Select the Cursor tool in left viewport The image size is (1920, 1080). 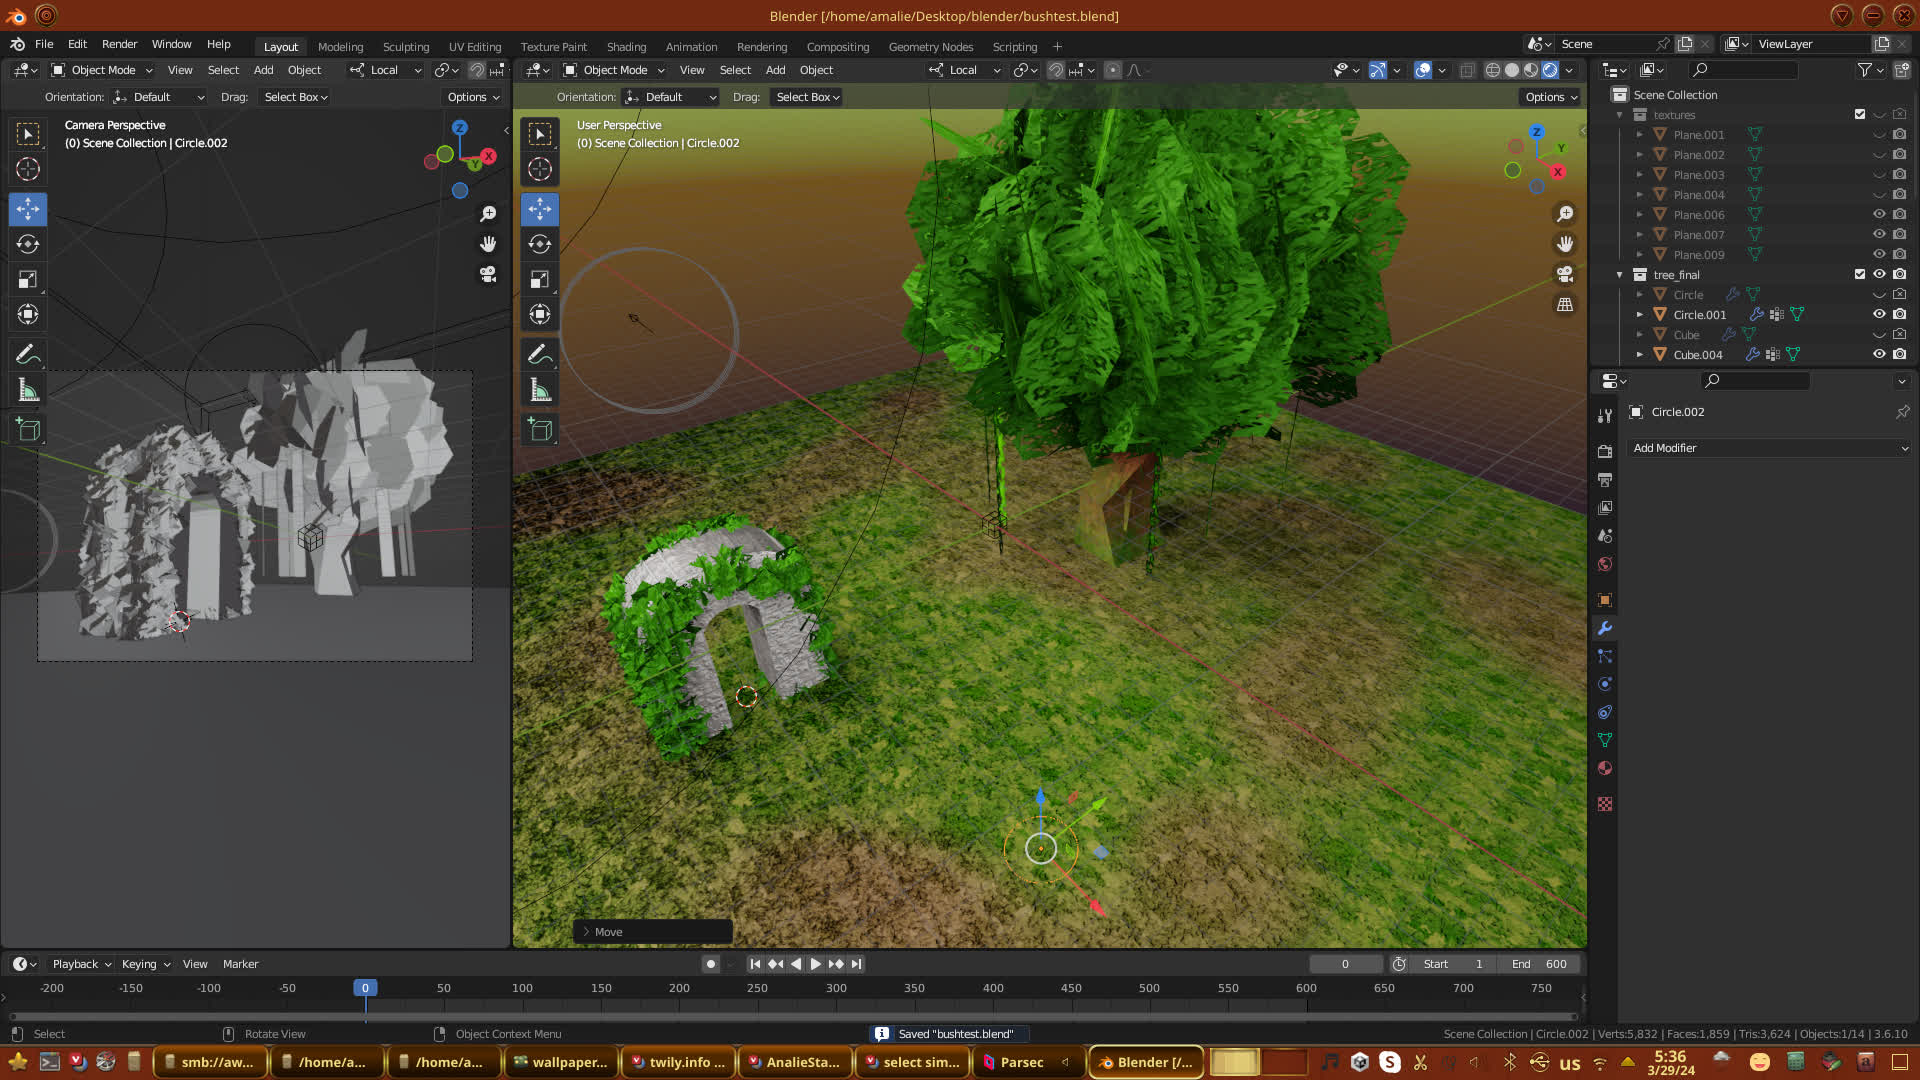pos(28,169)
